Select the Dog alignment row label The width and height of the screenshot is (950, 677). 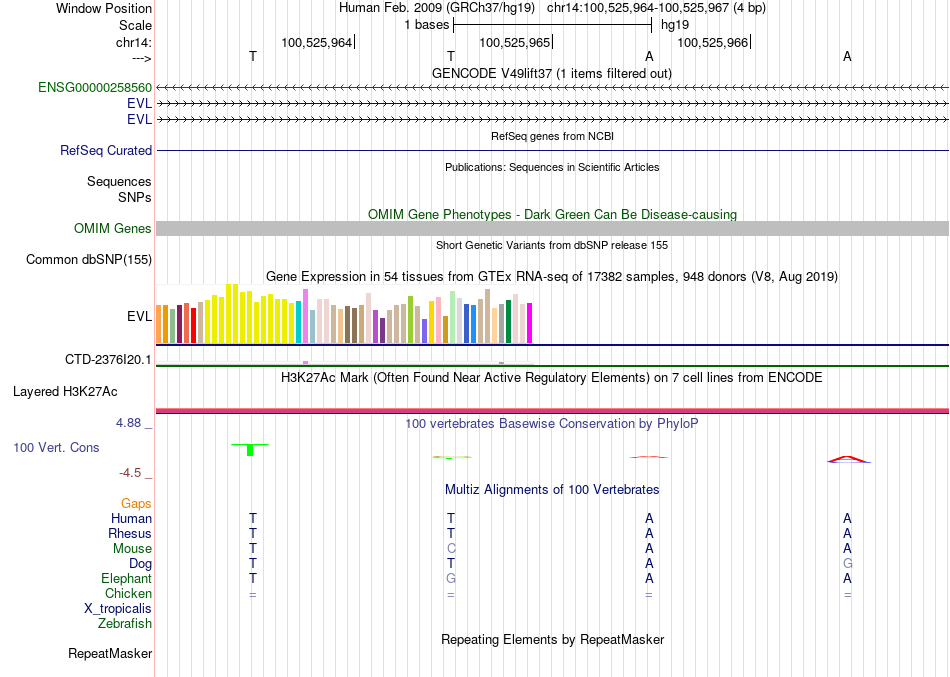click(140, 564)
